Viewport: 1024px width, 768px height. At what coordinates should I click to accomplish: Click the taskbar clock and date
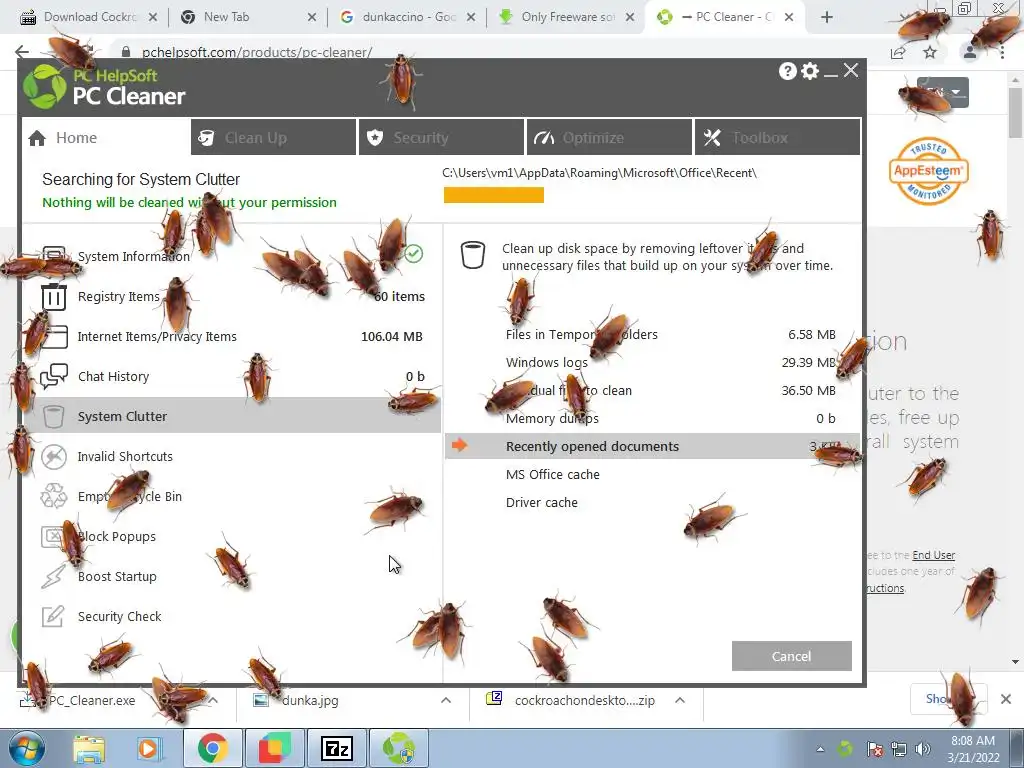(973, 749)
